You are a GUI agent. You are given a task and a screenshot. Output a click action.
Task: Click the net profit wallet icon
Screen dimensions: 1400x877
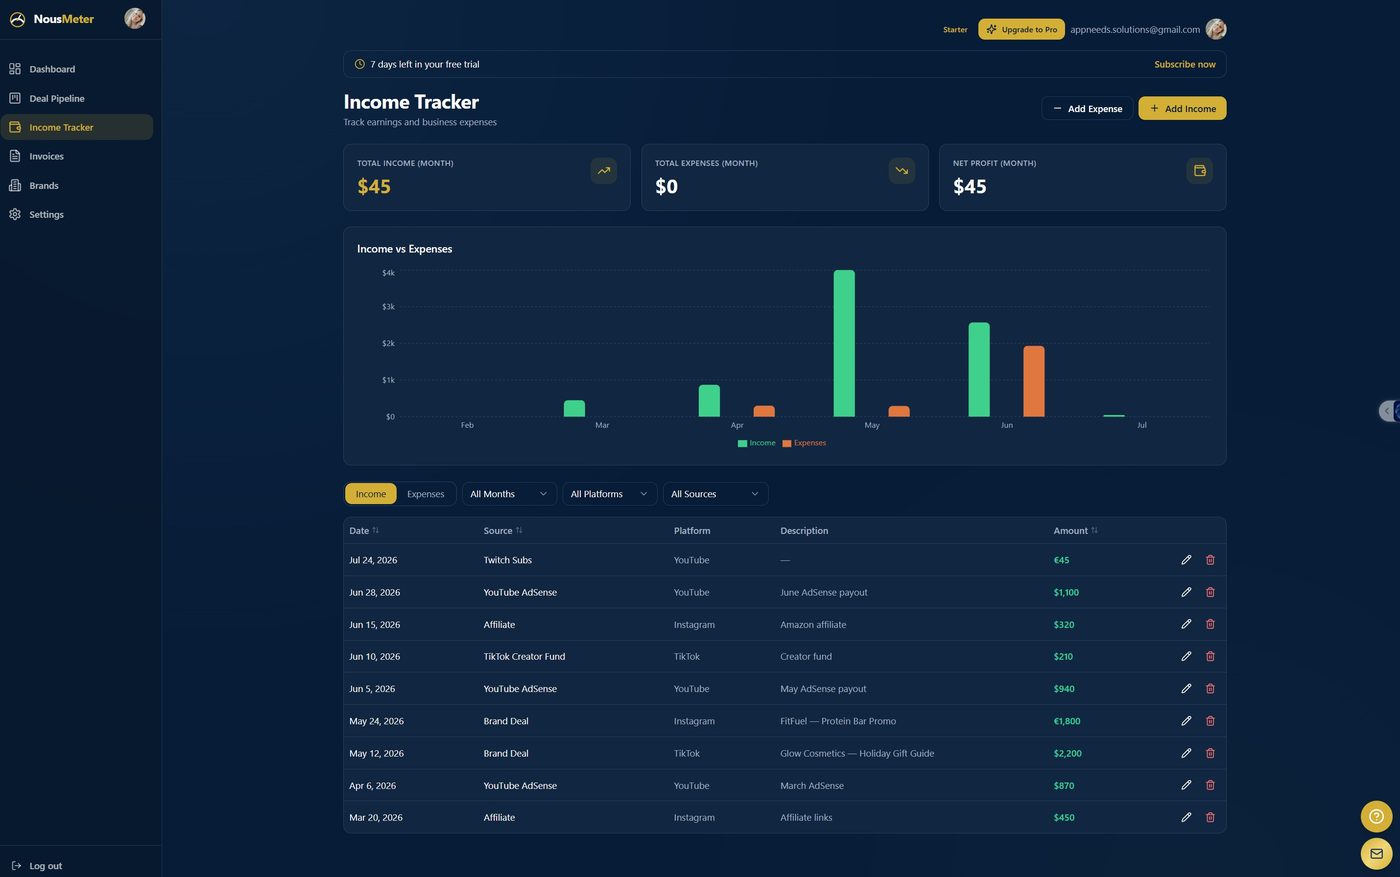tap(1200, 171)
